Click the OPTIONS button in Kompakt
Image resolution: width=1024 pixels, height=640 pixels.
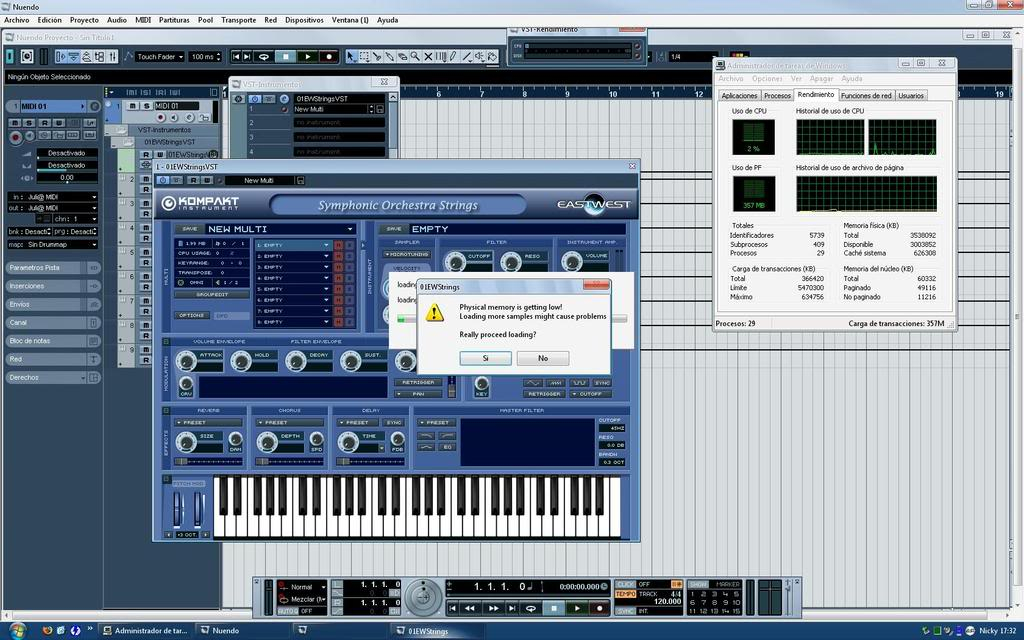(192, 315)
